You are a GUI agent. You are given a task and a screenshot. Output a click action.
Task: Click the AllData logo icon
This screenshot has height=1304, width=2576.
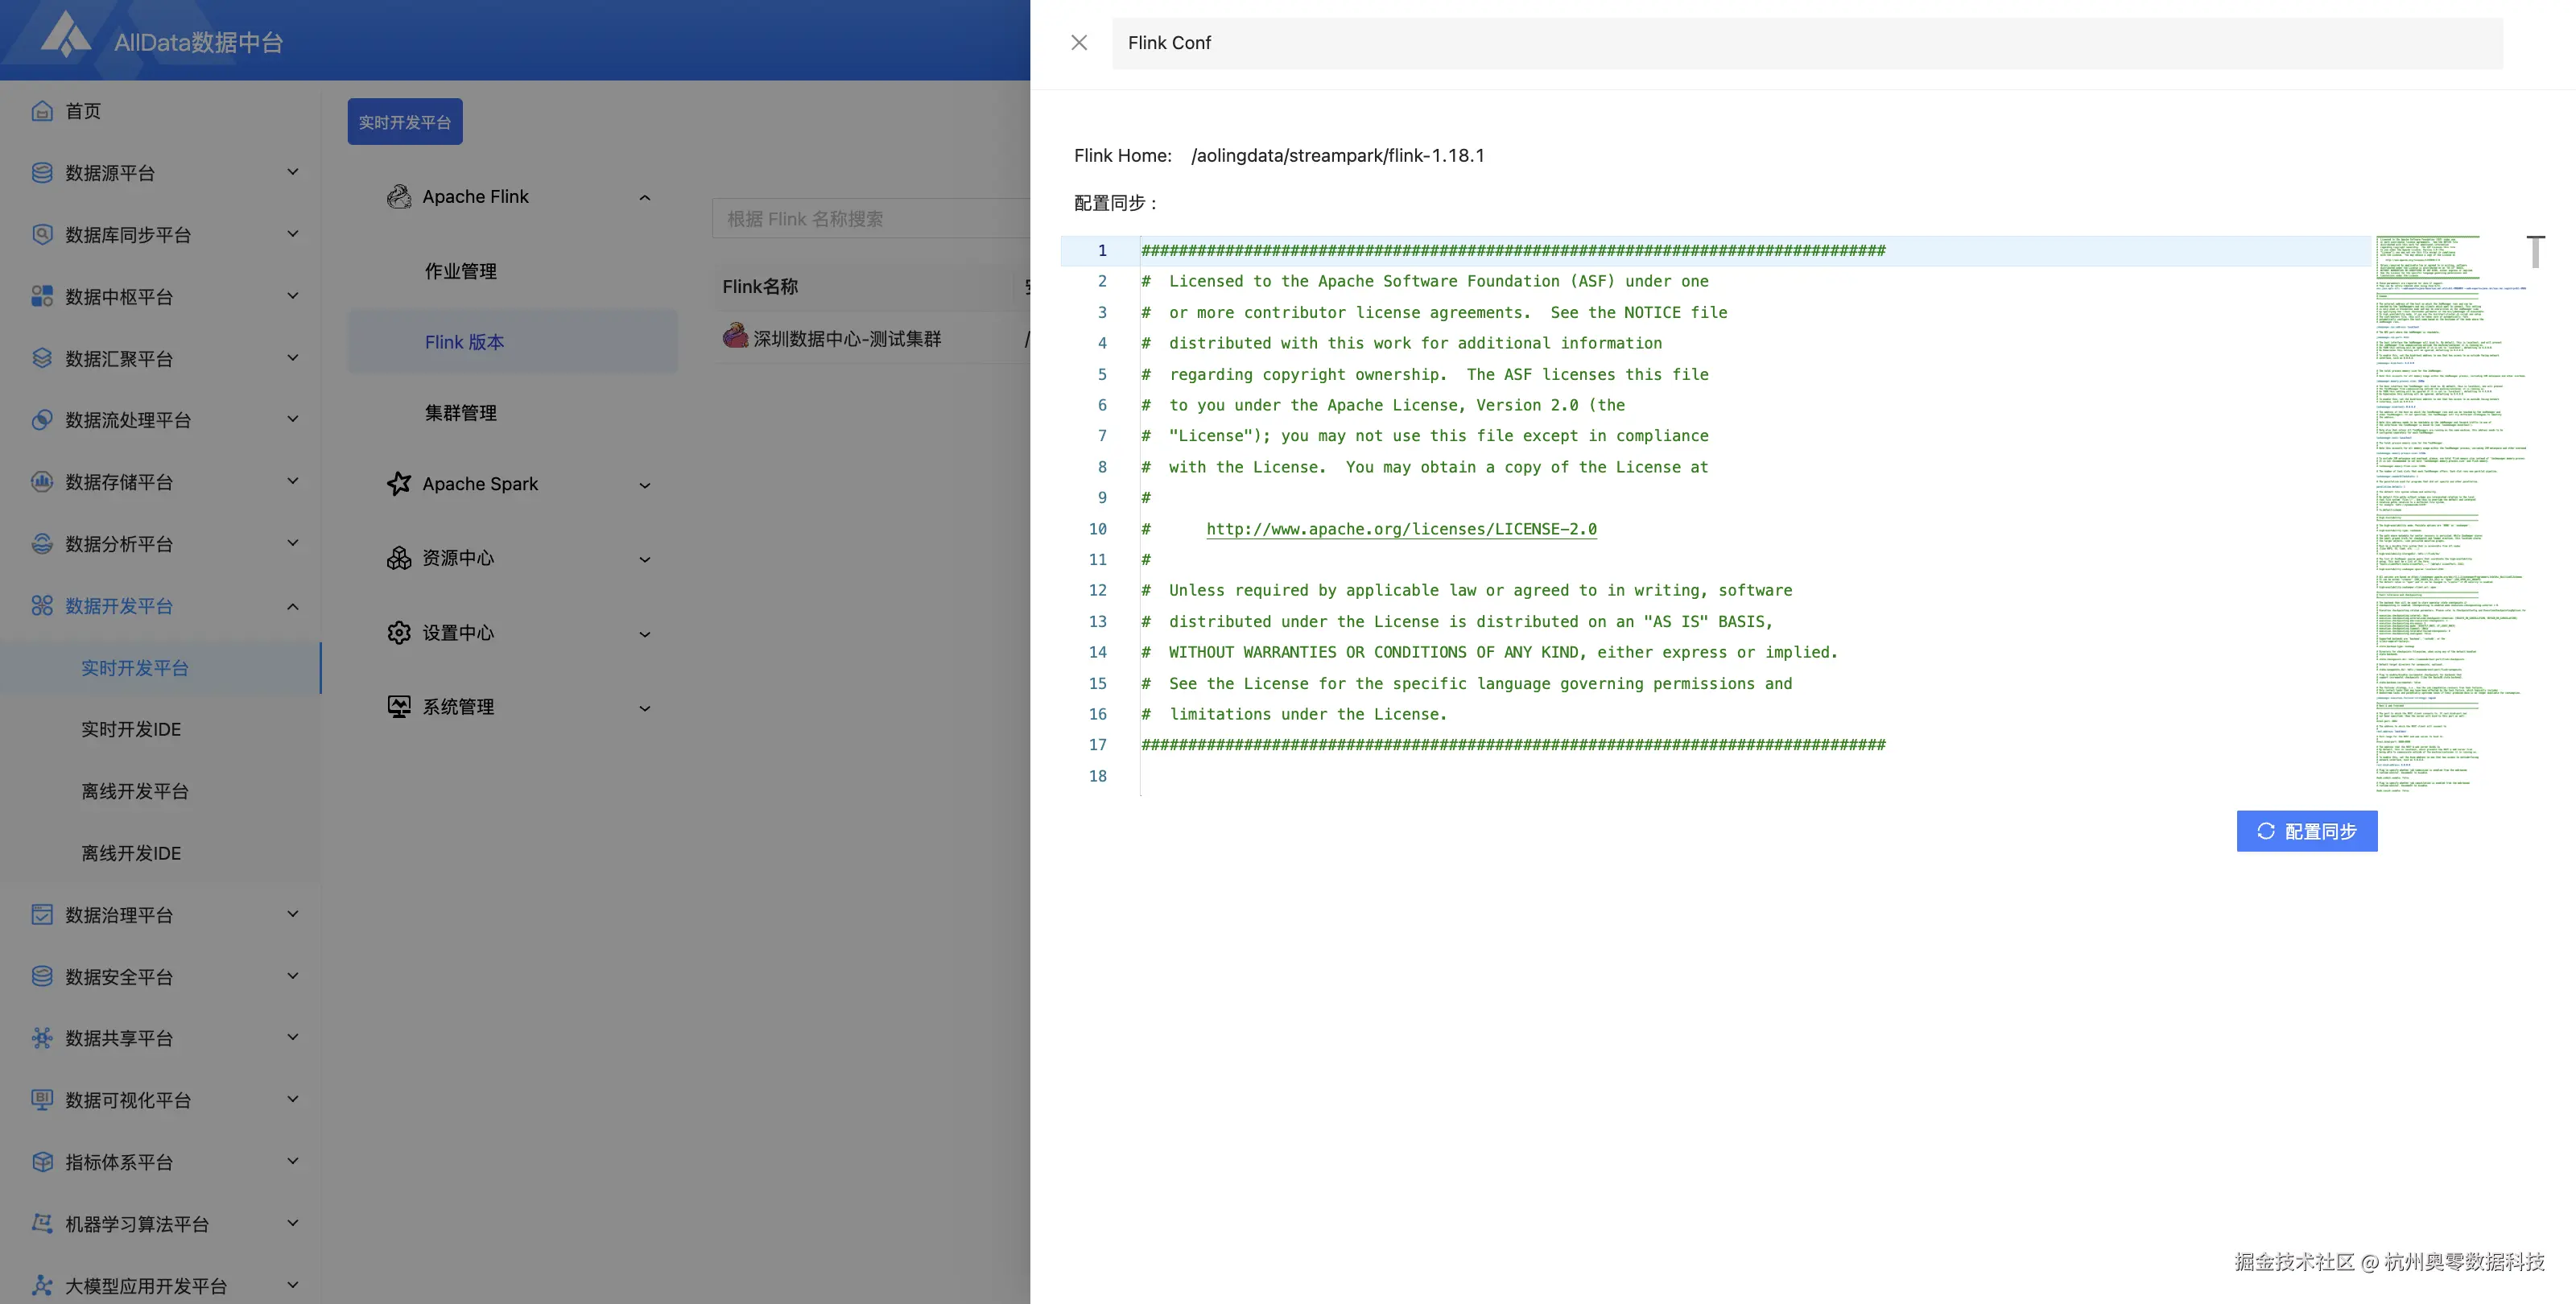[66, 35]
